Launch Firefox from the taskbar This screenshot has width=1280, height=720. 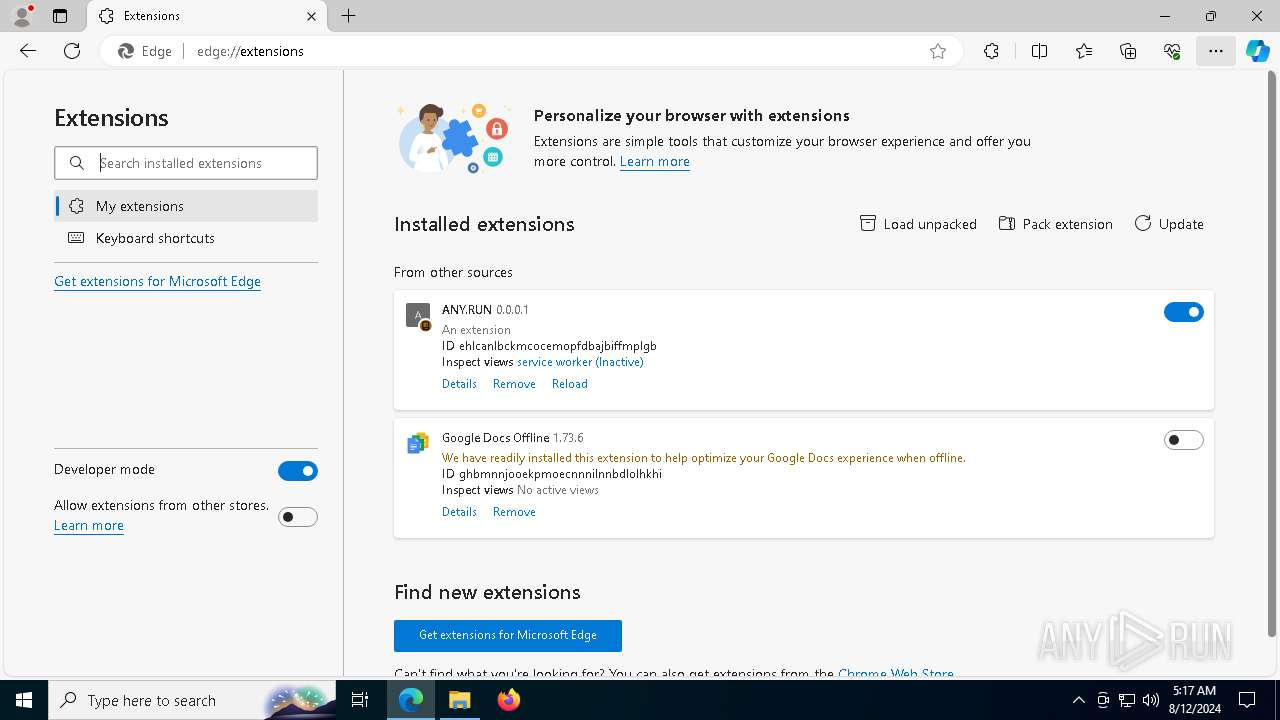click(x=508, y=700)
